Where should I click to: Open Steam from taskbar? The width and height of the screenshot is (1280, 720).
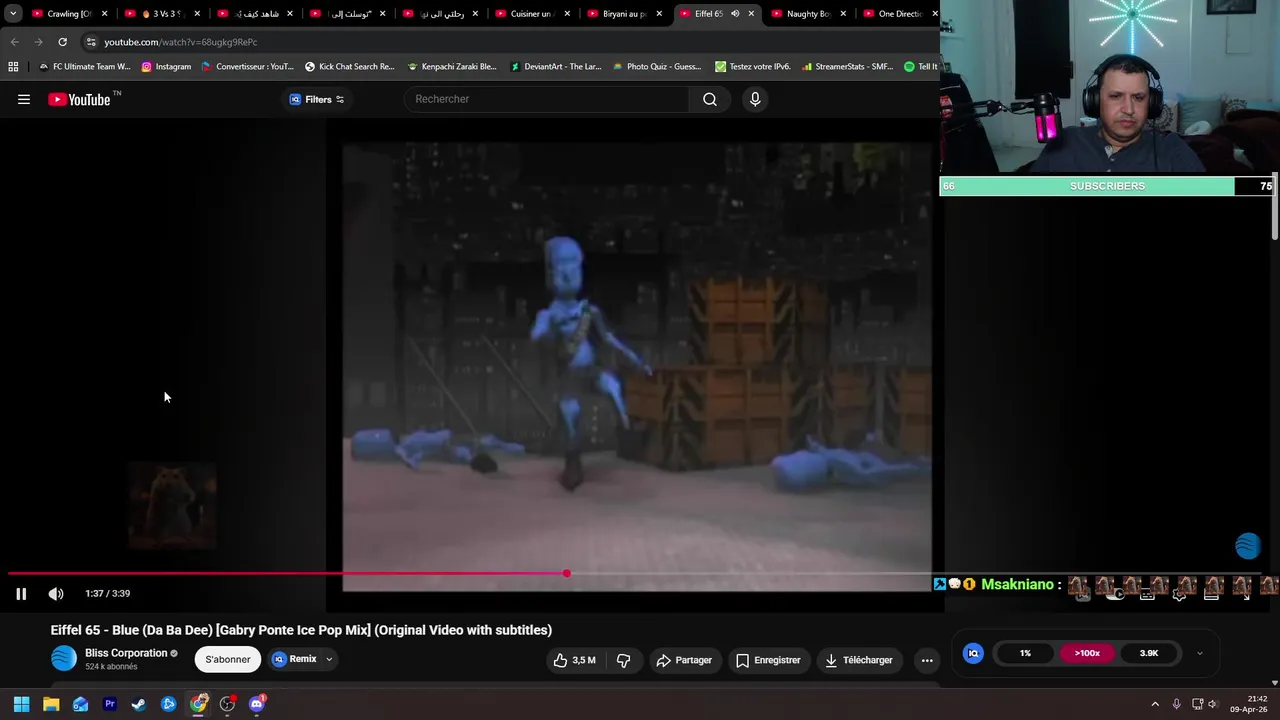(x=139, y=704)
